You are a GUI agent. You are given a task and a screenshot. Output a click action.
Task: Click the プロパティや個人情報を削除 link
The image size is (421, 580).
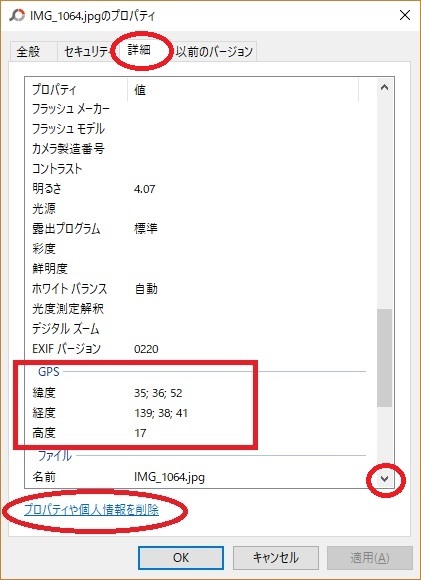[x=91, y=510]
